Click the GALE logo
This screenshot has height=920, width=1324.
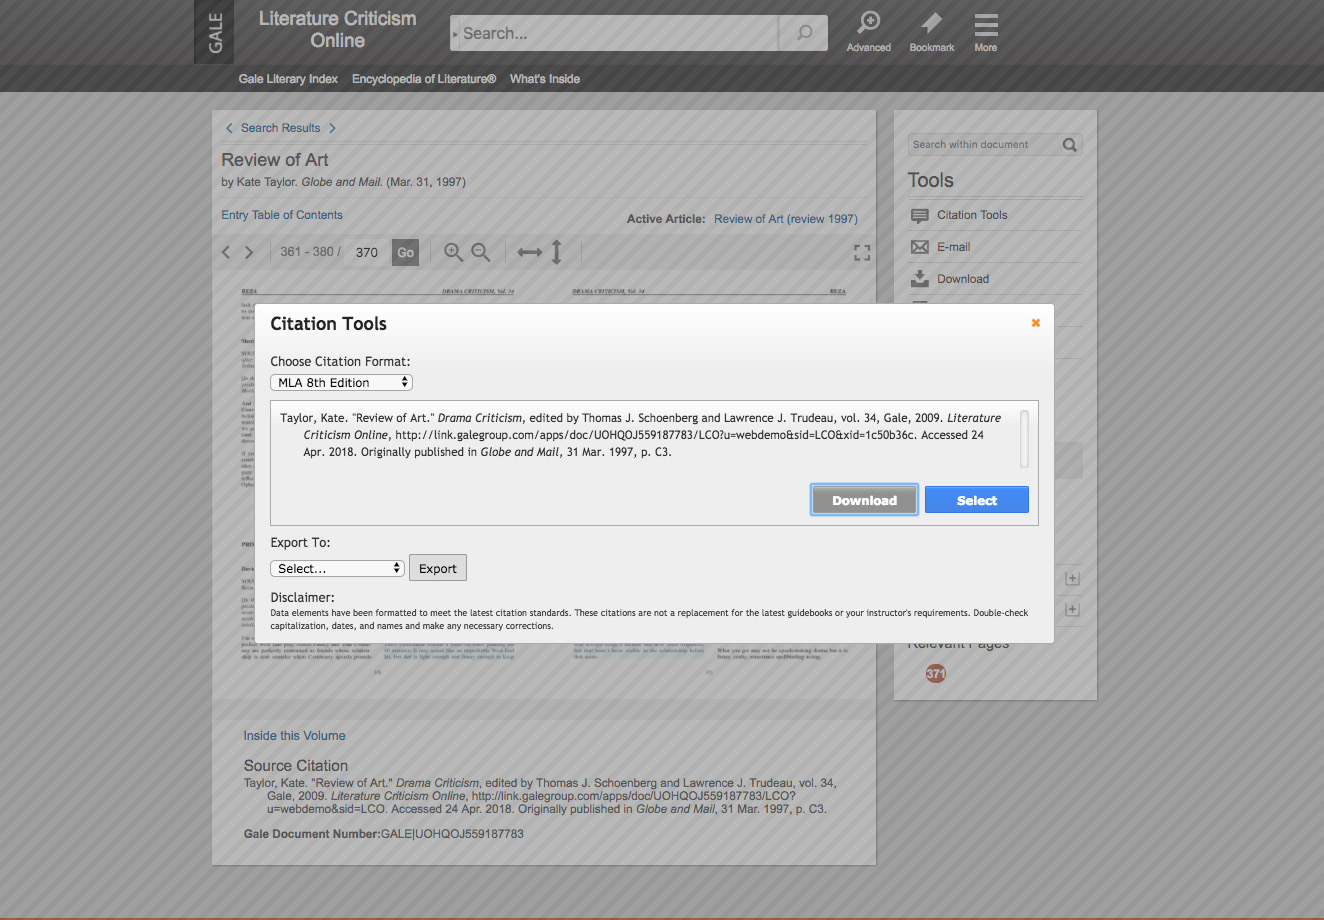pyautogui.click(x=214, y=32)
